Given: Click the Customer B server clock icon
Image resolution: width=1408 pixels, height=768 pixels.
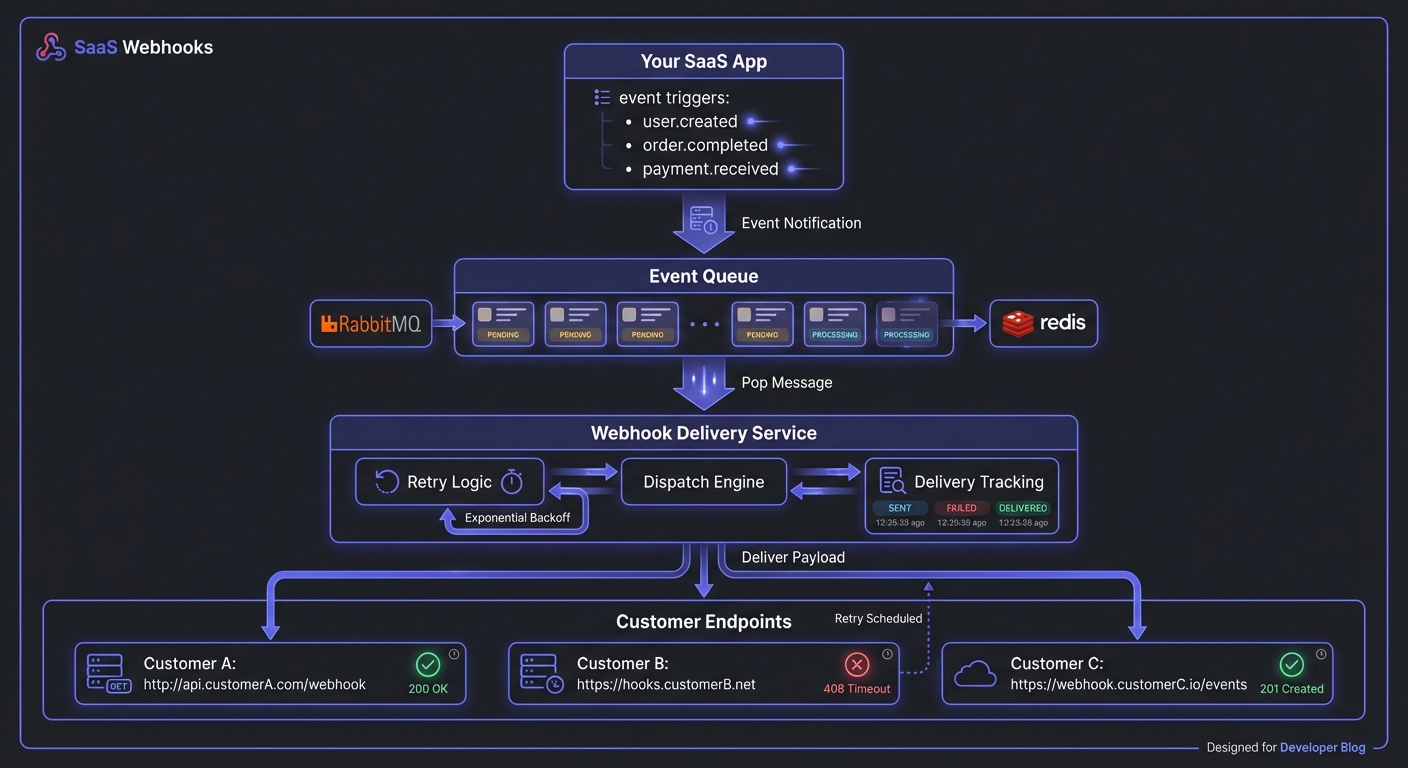Looking at the screenshot, I should click(541, 674).
